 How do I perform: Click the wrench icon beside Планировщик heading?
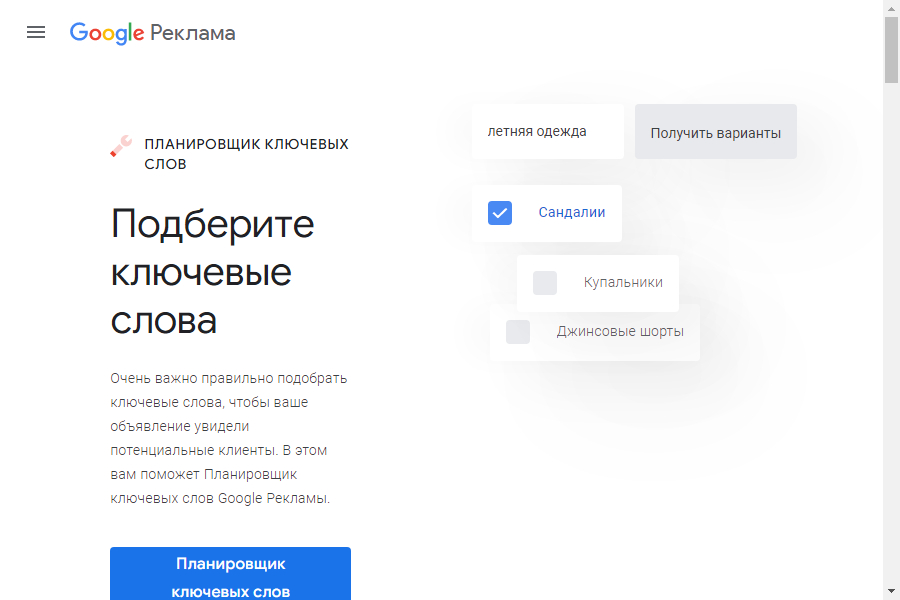pos(121,147)
